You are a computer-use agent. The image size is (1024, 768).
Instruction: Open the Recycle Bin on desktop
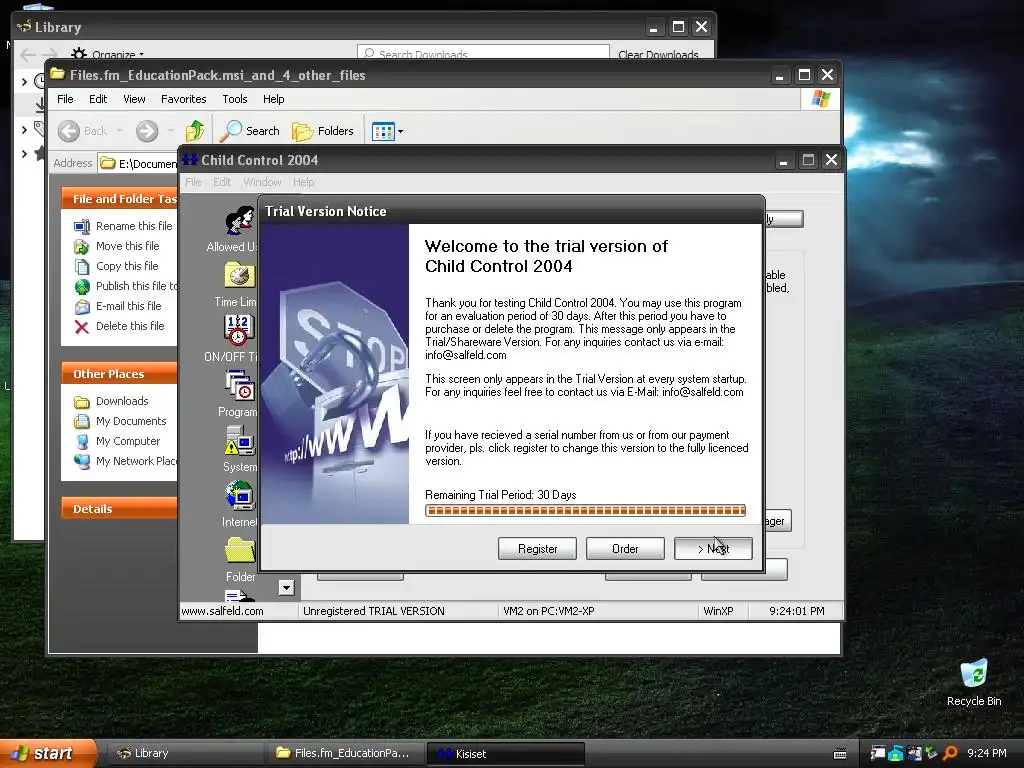click(974, 682)
